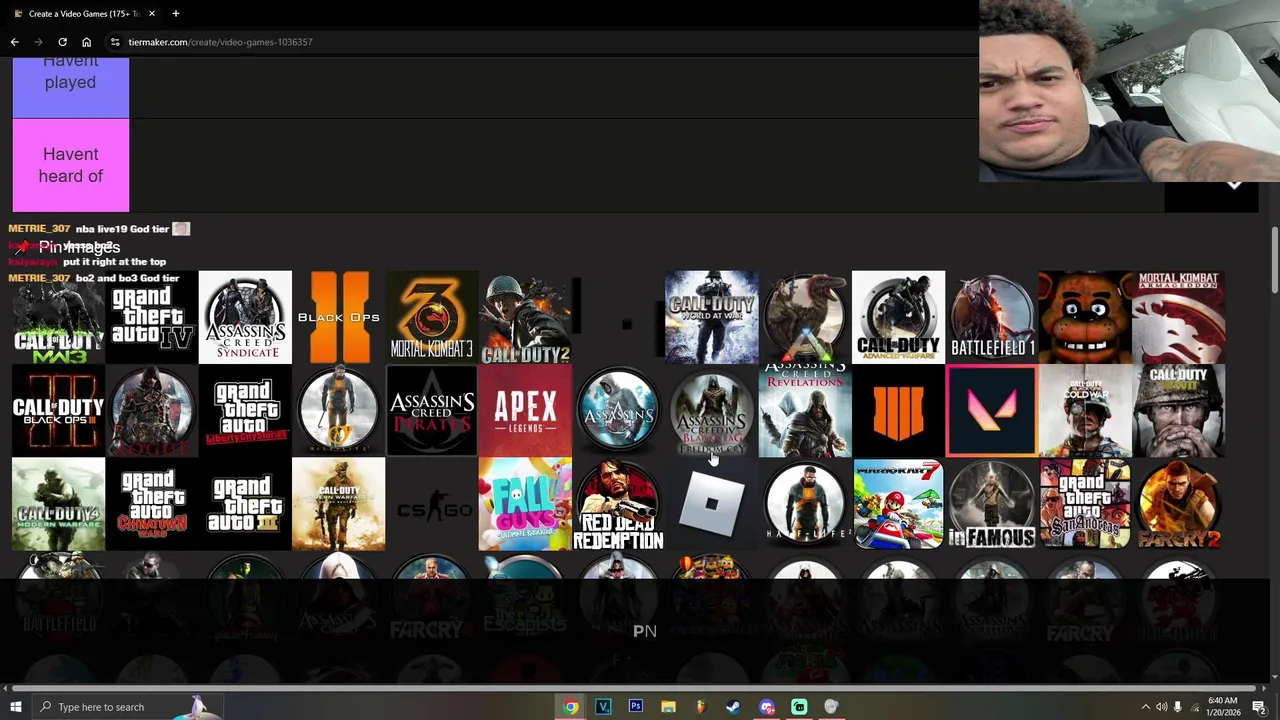Click the 'Type here to search' box

tap(128, 707)
